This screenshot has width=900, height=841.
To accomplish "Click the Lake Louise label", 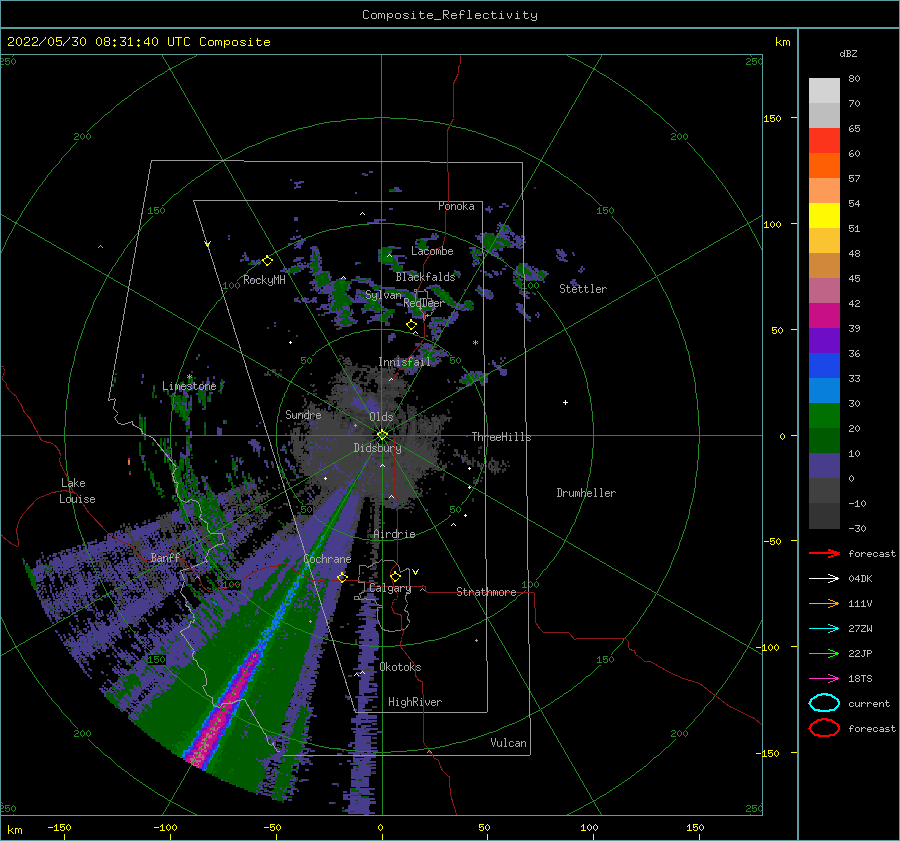I will click(77, 491).
